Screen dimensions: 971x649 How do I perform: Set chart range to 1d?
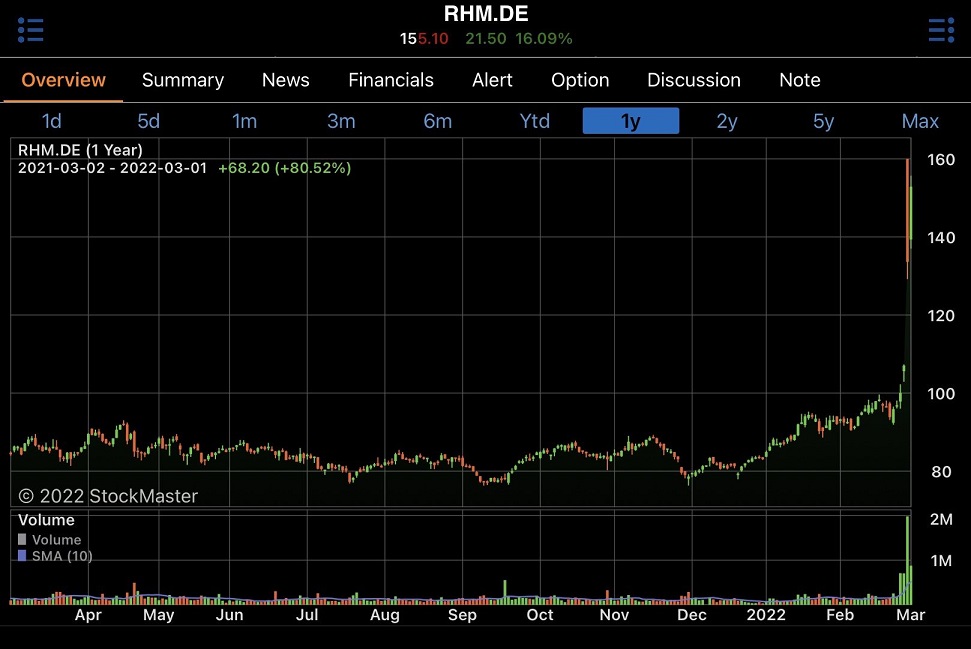(x=51, y=121)
